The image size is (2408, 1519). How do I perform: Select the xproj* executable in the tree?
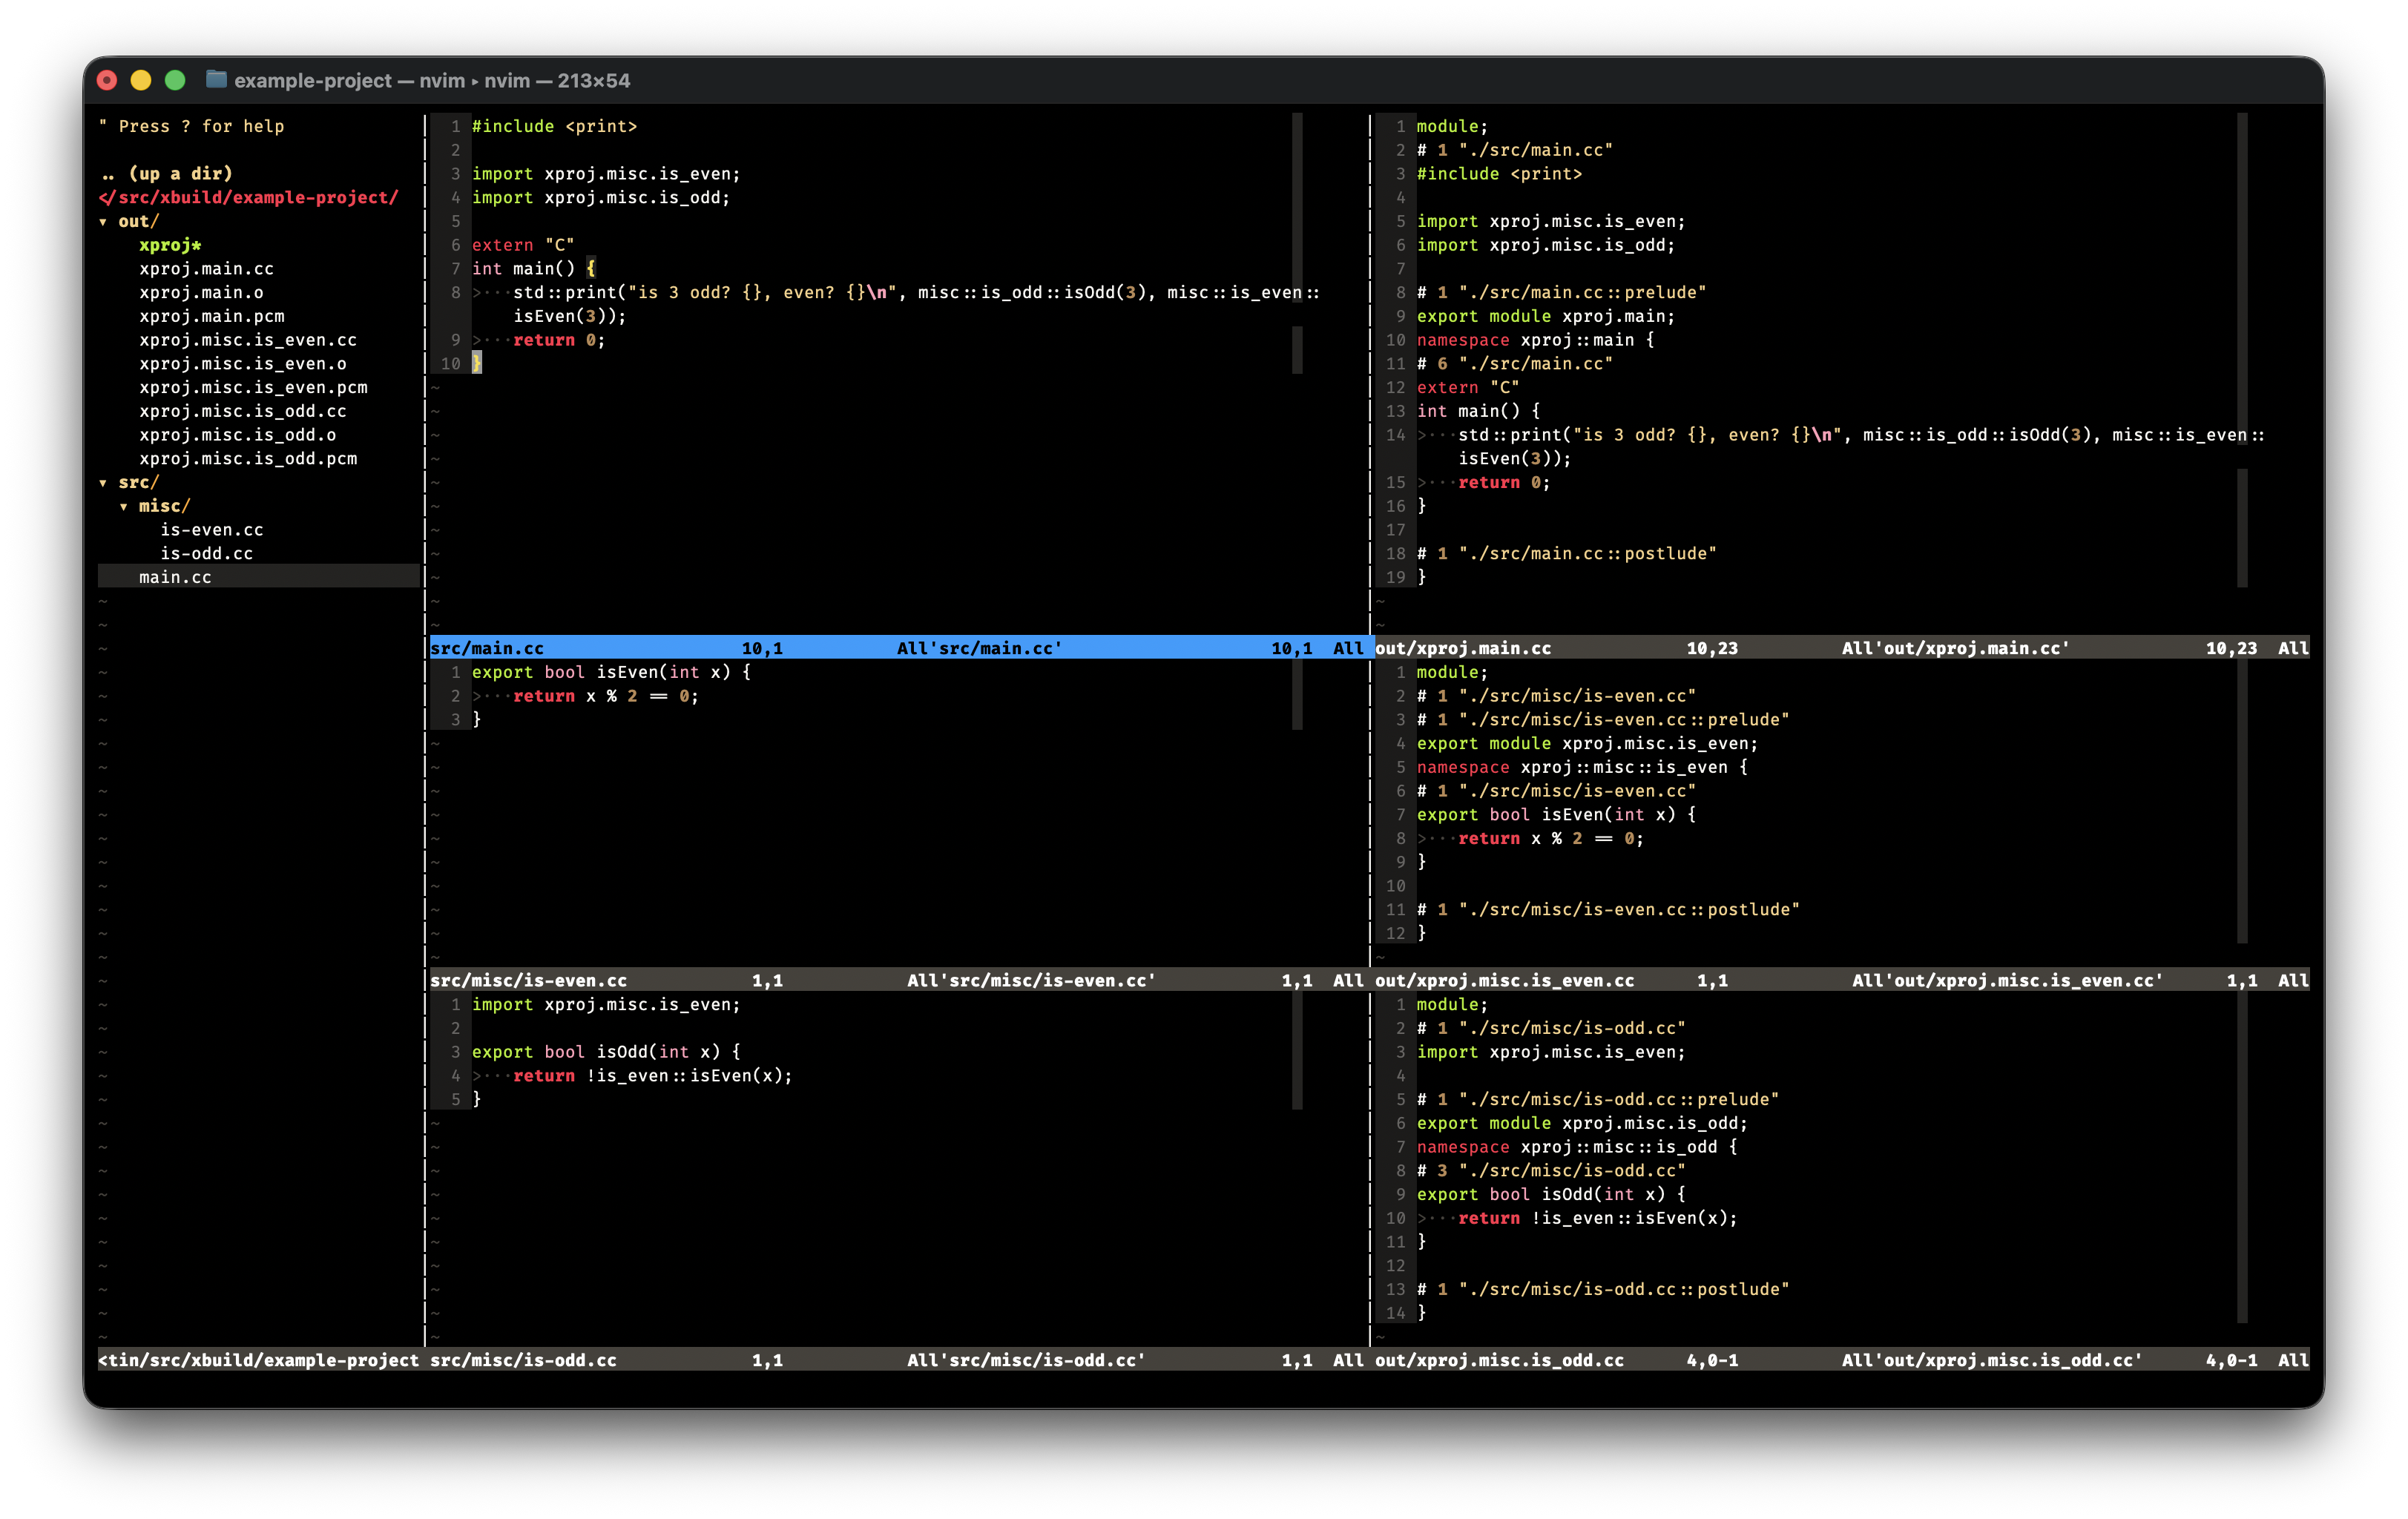[x=170, y=245]
